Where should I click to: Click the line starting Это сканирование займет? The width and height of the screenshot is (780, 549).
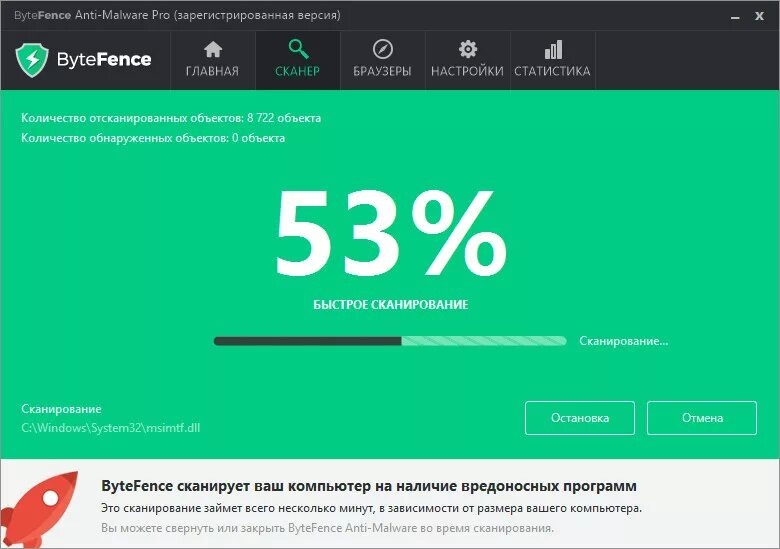click(x=371, y=508)
